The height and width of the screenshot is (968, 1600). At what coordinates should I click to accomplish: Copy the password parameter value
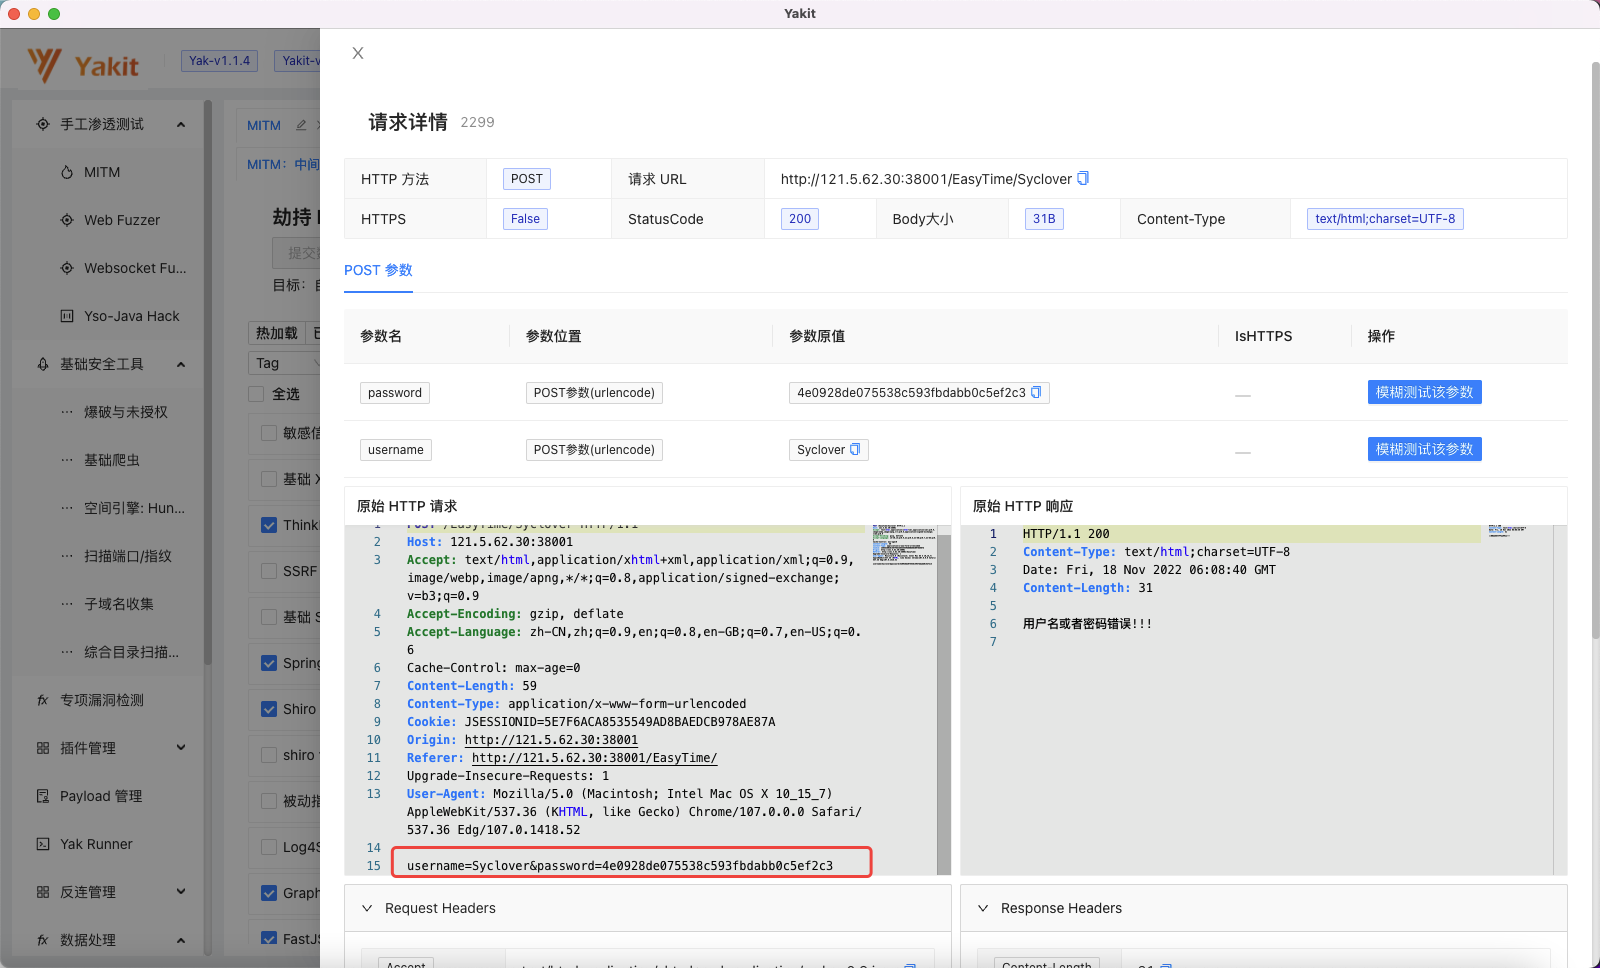click(1036, 392)
